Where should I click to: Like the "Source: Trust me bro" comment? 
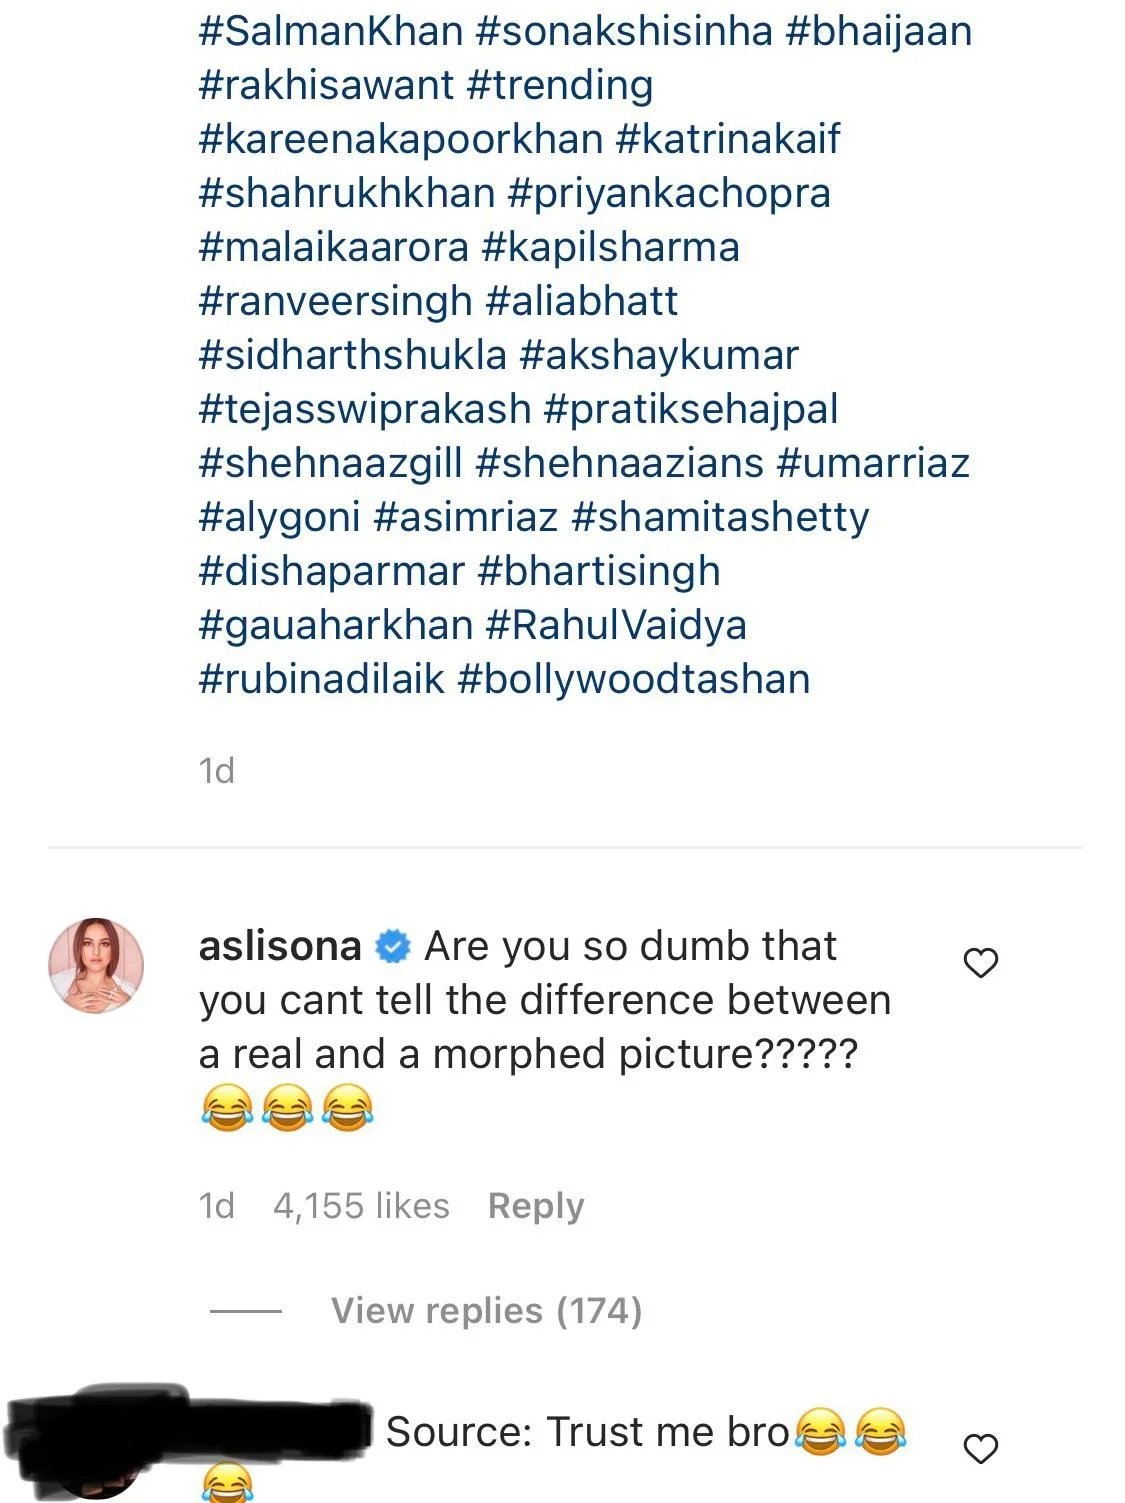(980, 1448)
